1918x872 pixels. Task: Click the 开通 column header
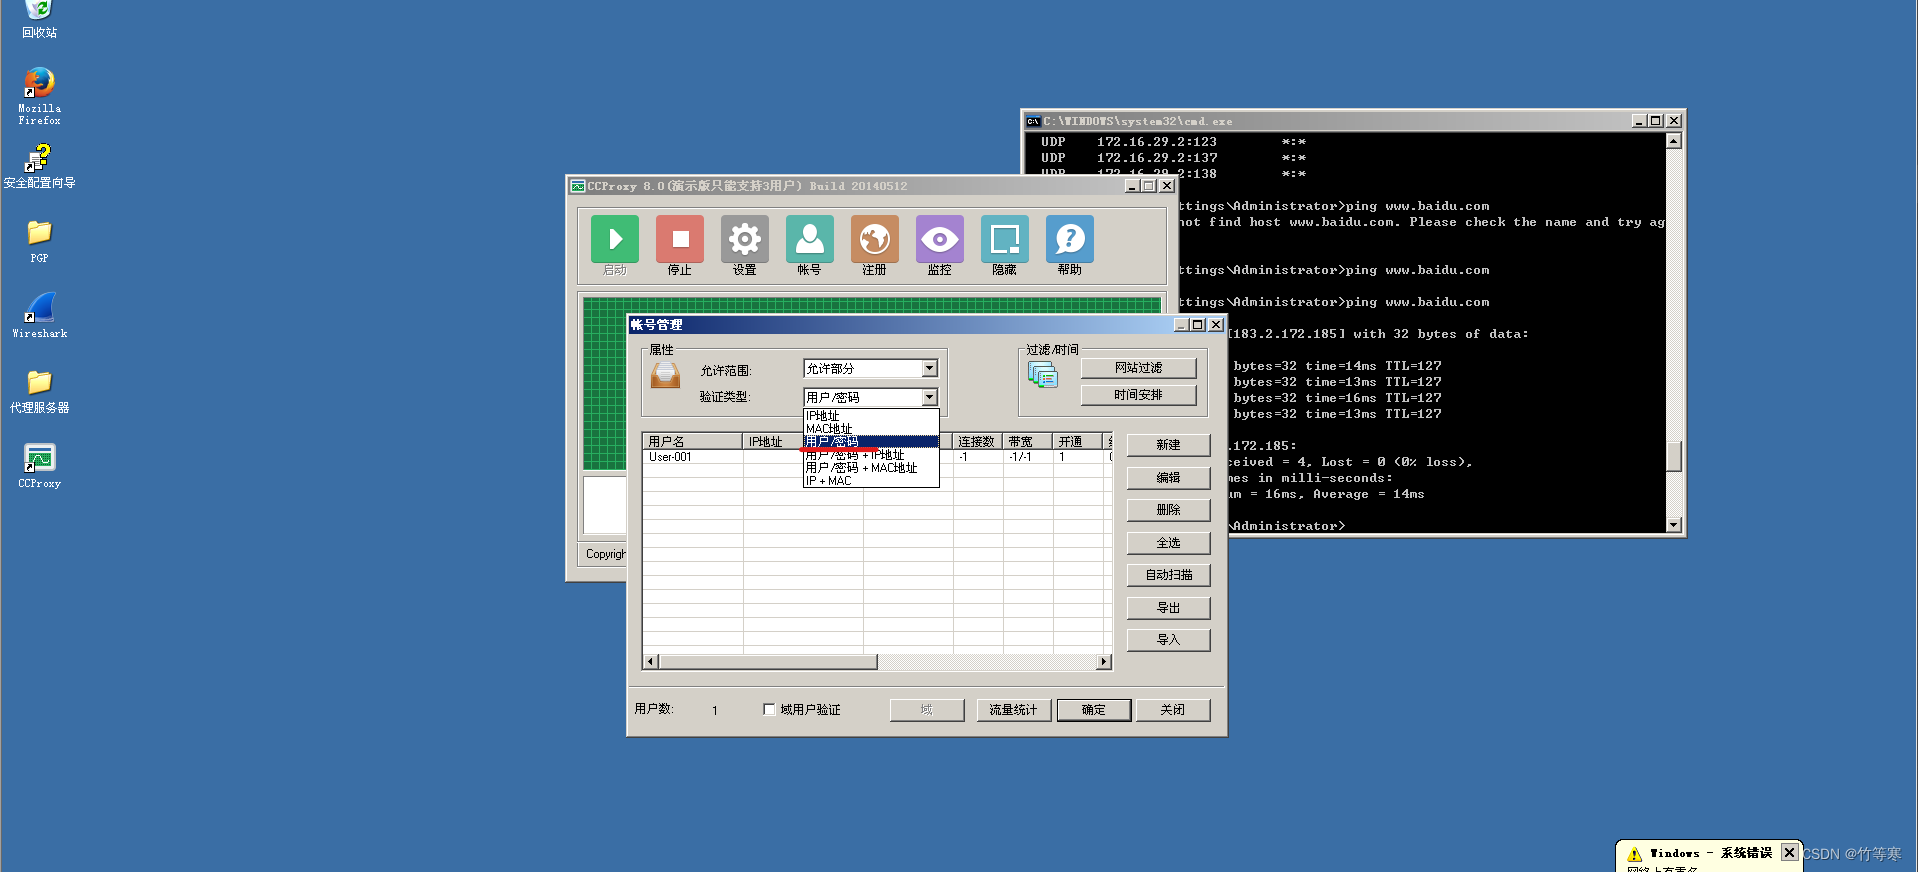tap(1078, 441)
